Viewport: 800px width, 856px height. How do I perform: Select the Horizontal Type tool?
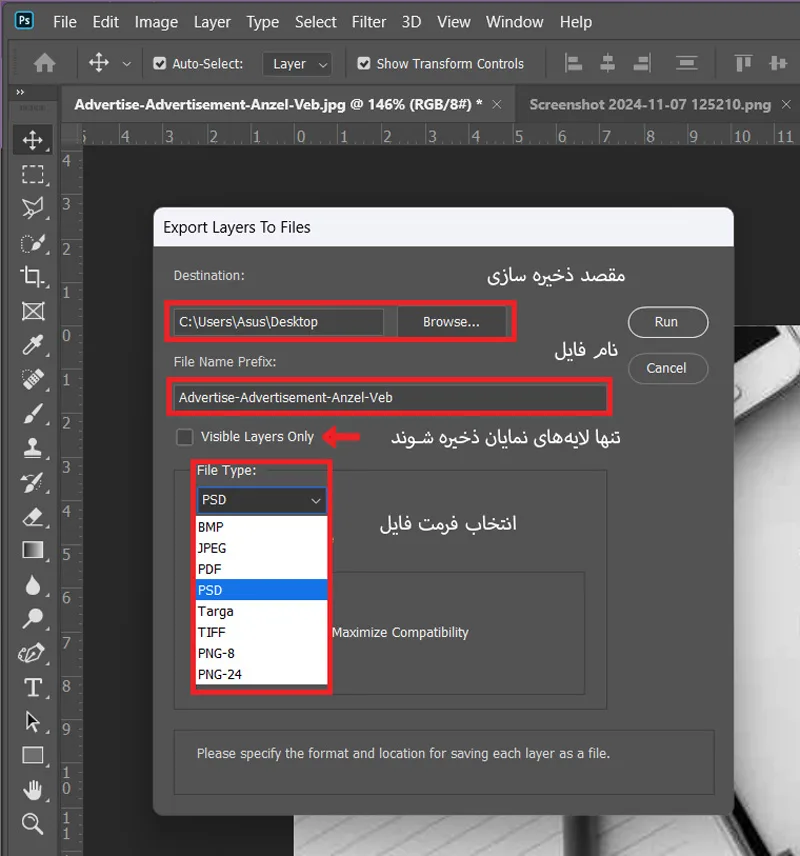(x=33, y=687)
